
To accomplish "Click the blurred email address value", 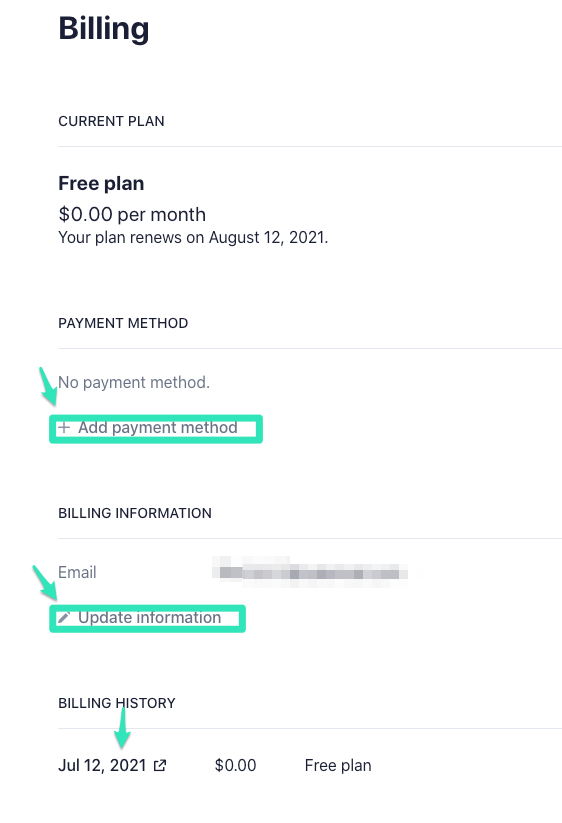I will point(310,572).
